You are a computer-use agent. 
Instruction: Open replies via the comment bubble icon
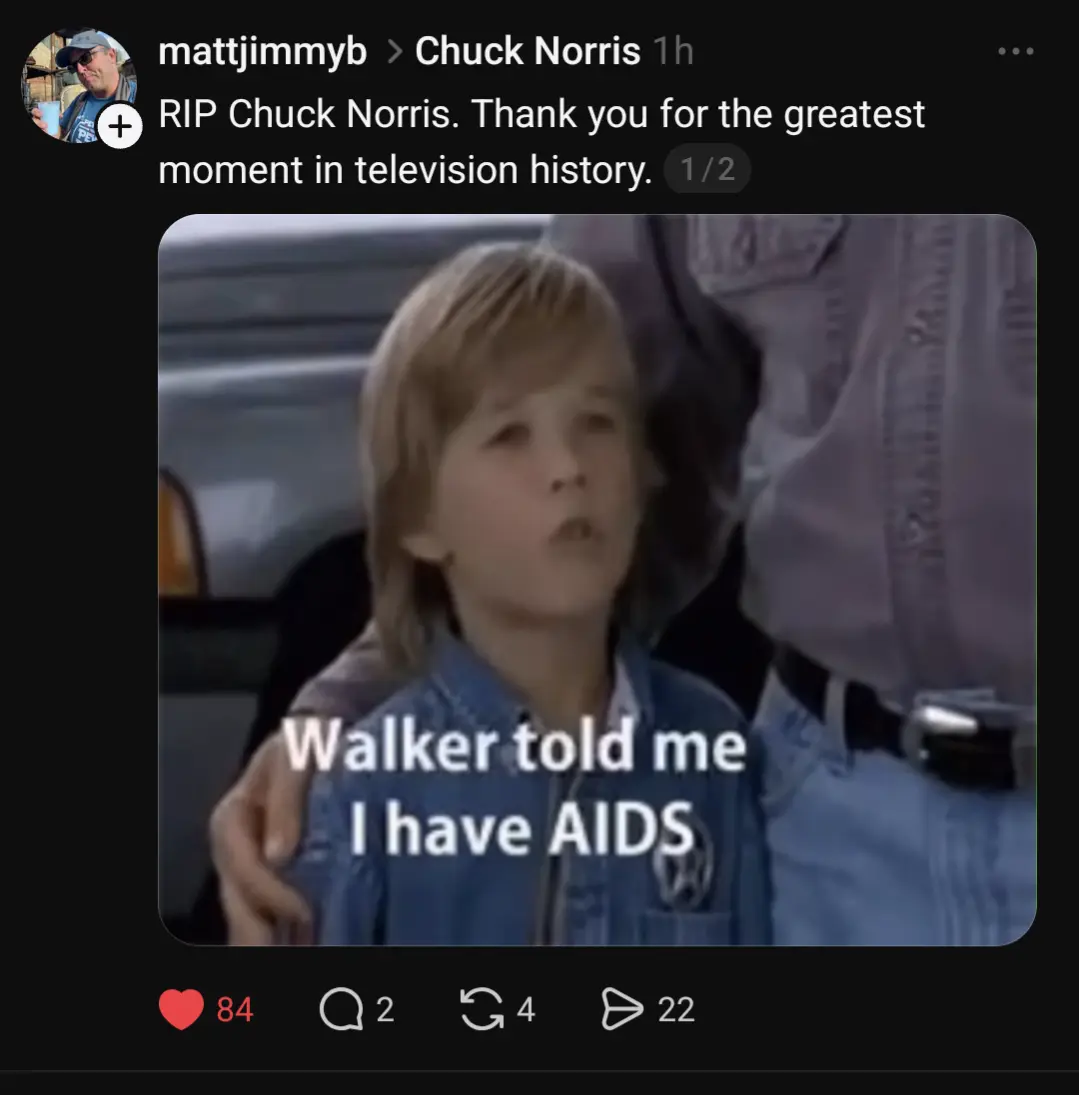tap(341, 1010)
